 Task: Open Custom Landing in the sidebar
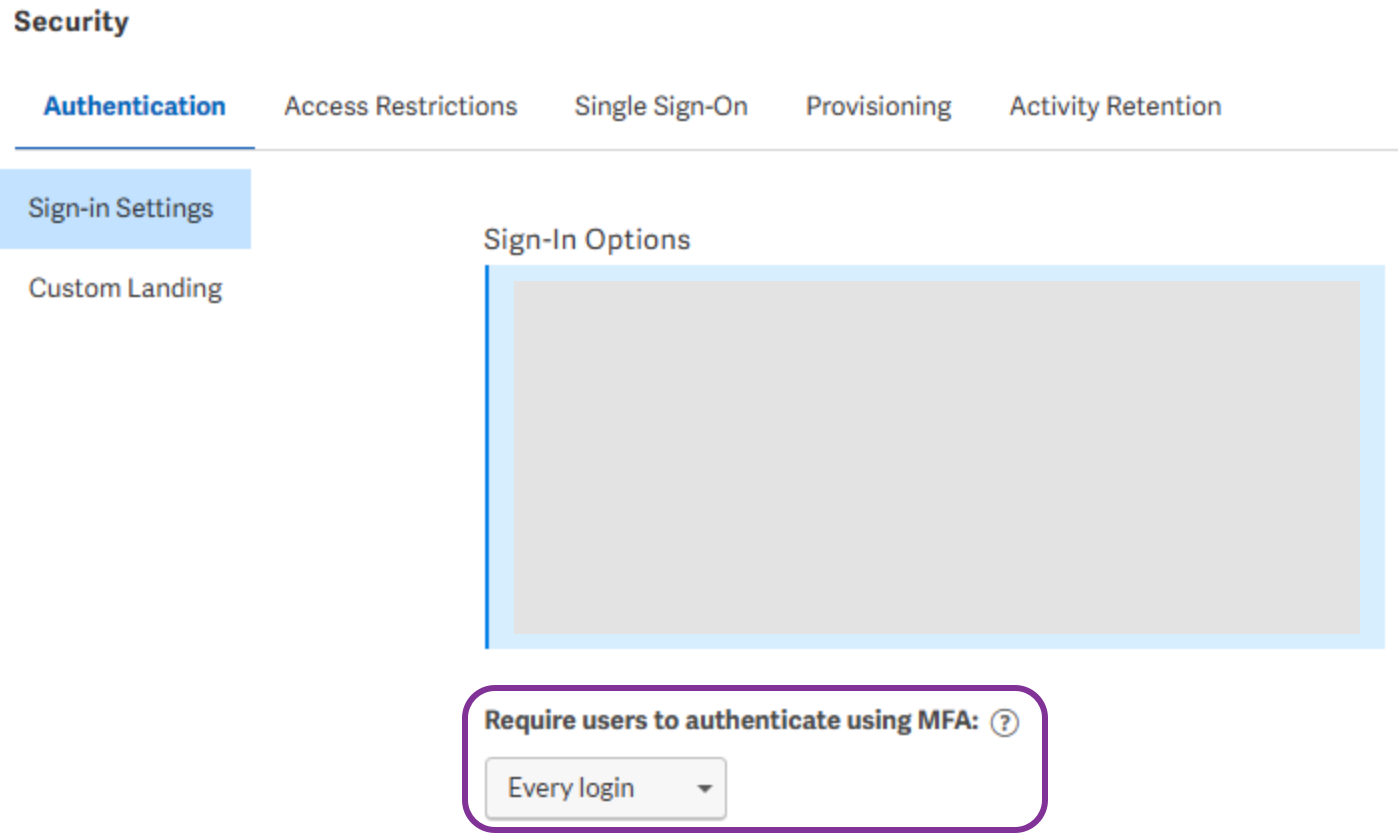[125, 288]
